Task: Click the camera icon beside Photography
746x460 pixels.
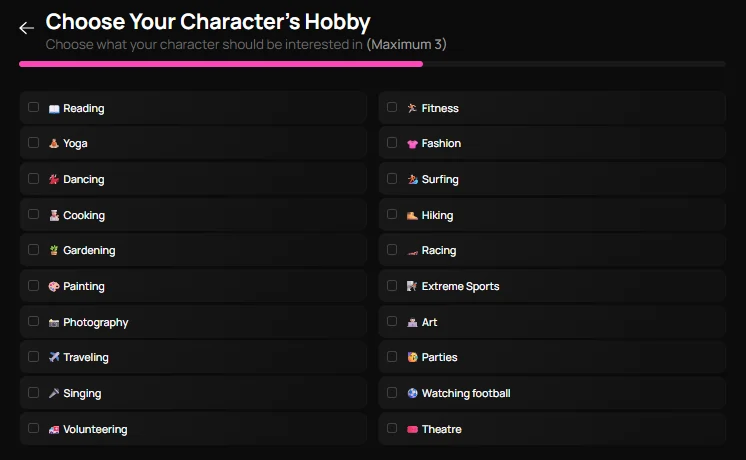Action: coord(54,323)
